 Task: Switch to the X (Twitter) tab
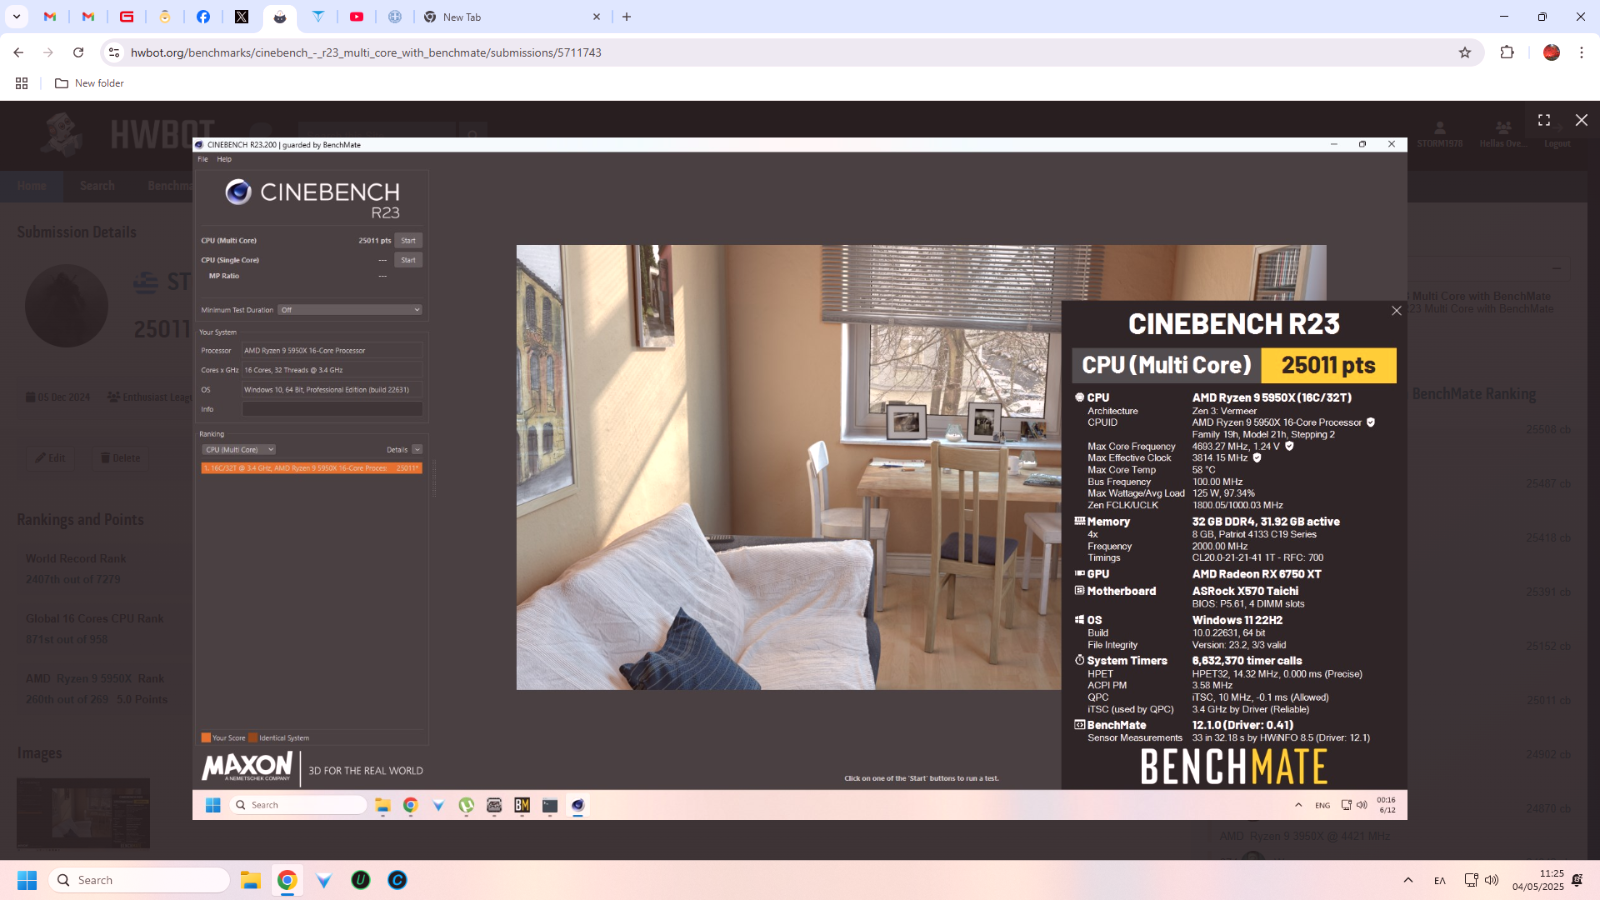click(x=242, y=17)
